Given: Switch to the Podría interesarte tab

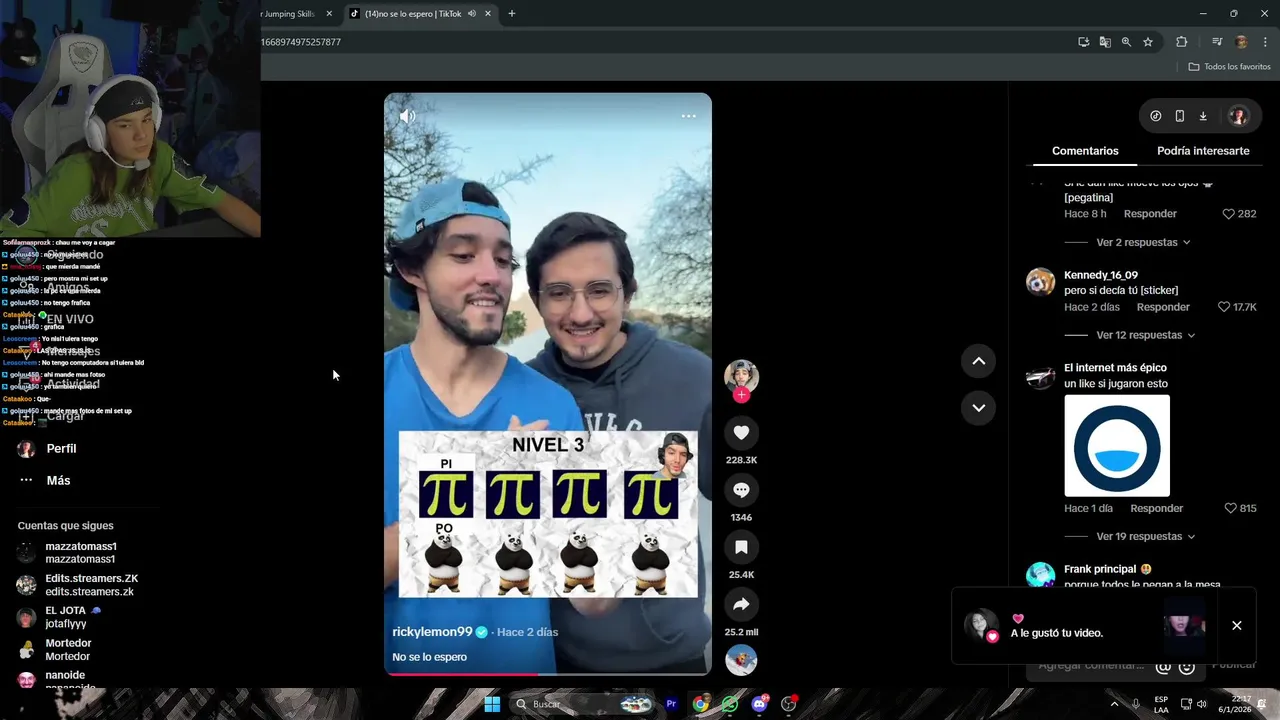Looking at the screenshot, I should pos(1203,151).
